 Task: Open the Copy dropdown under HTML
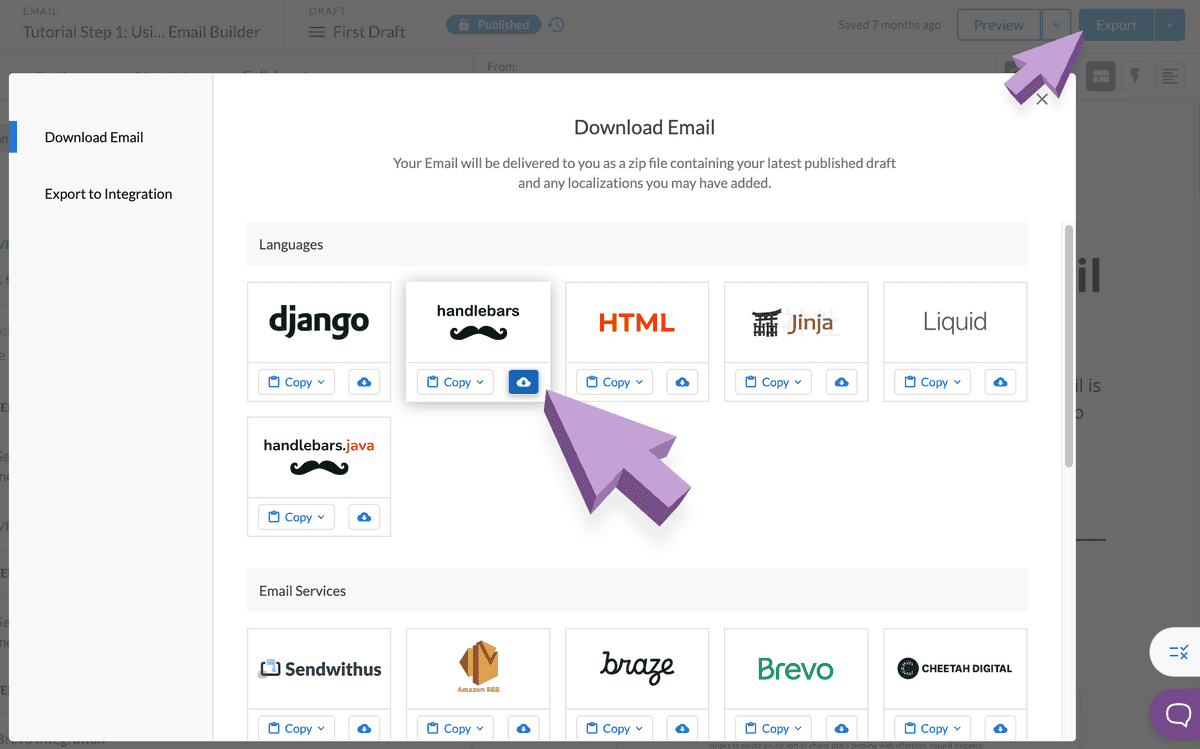pyautogui.click(x=615, y=382)
